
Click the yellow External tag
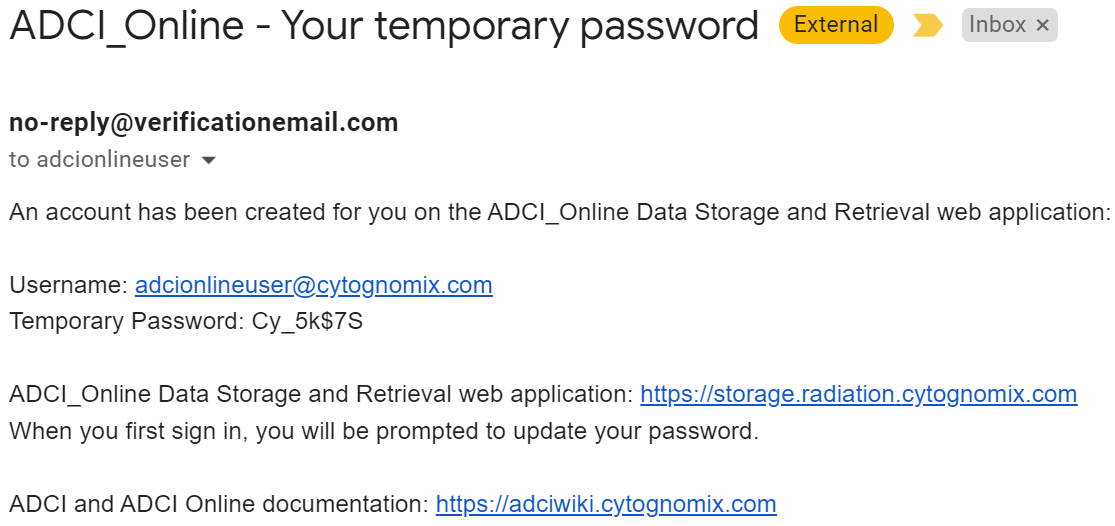click(x=836, y=25)
